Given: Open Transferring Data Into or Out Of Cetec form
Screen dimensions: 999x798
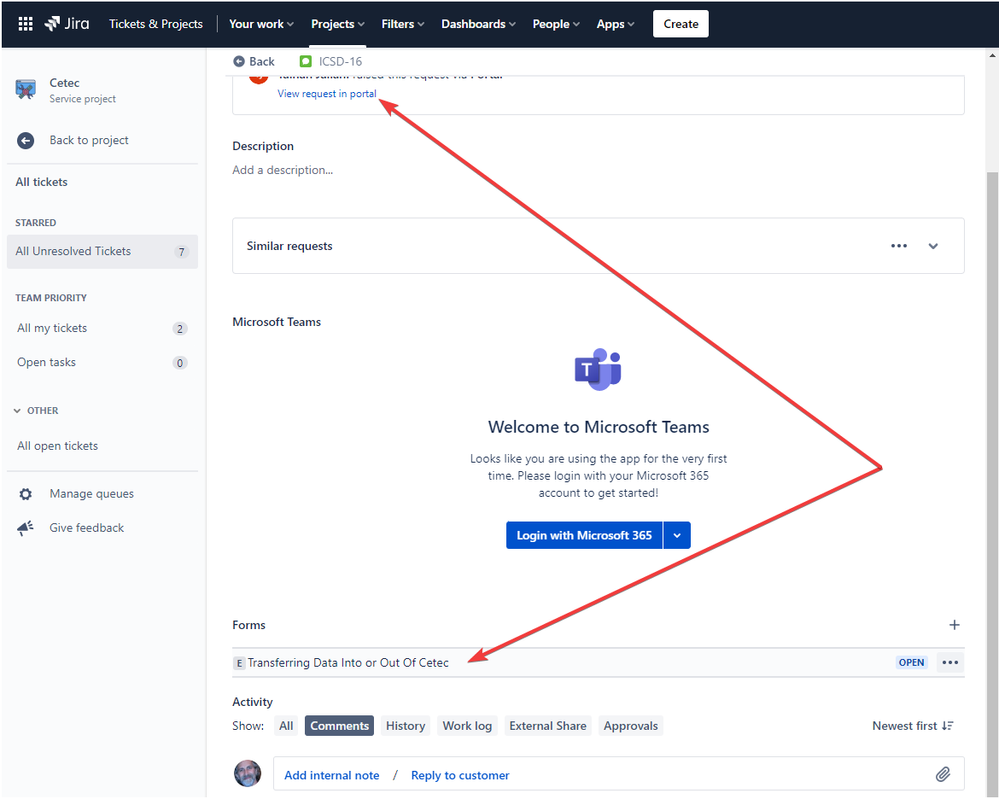Looking at the screenshot, I should tap(348, 663).
